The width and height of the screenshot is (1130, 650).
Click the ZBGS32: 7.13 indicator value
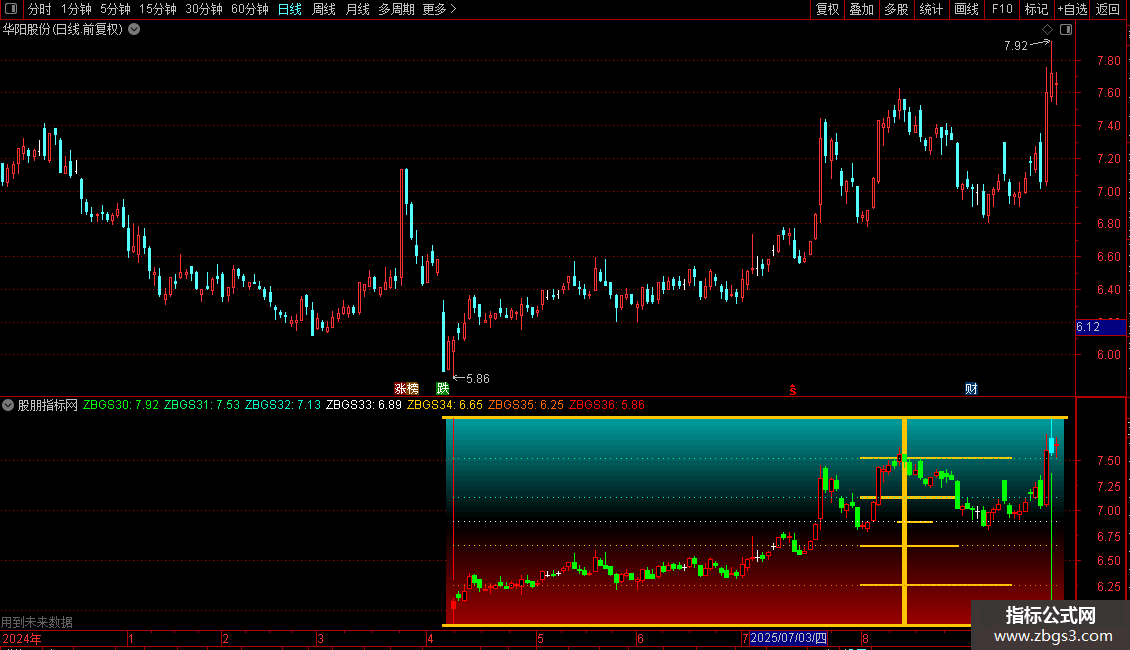pyautogui.click(x=282, y=405)
